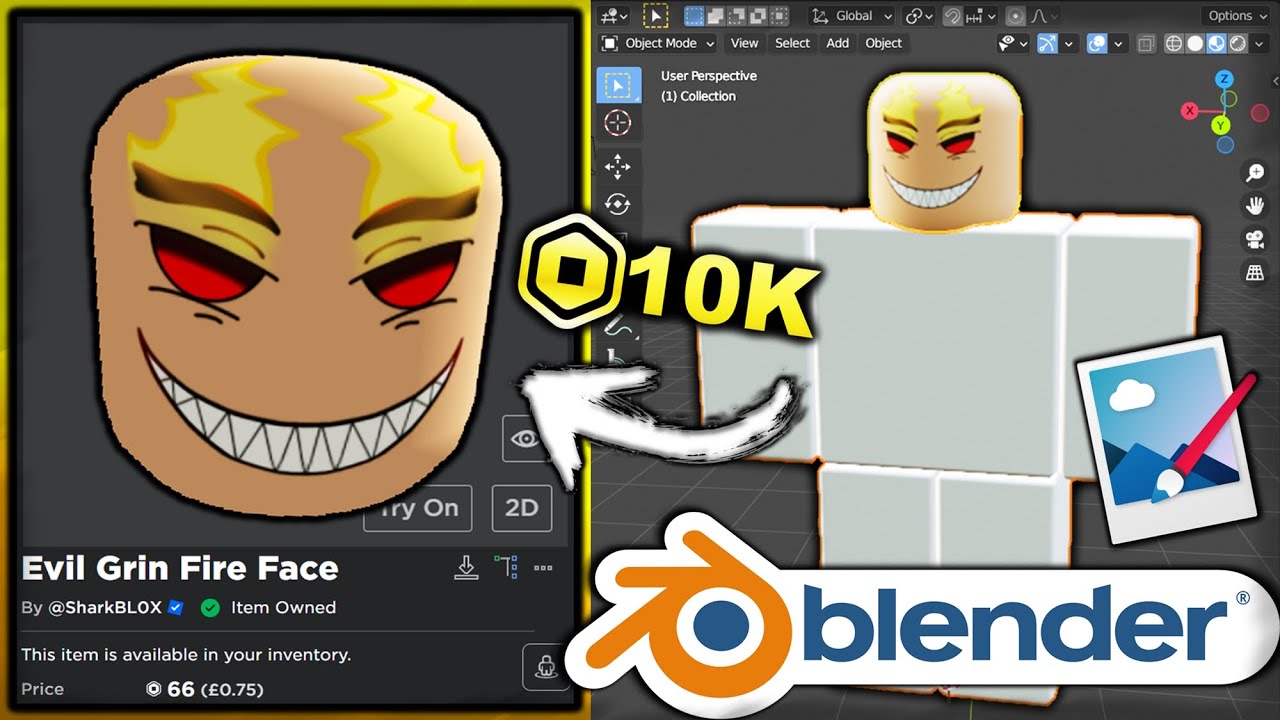Switch to Material Preview shading
Viewport: 1280px width, 720px height.
pyautogui.click(x=1216, y=43)
